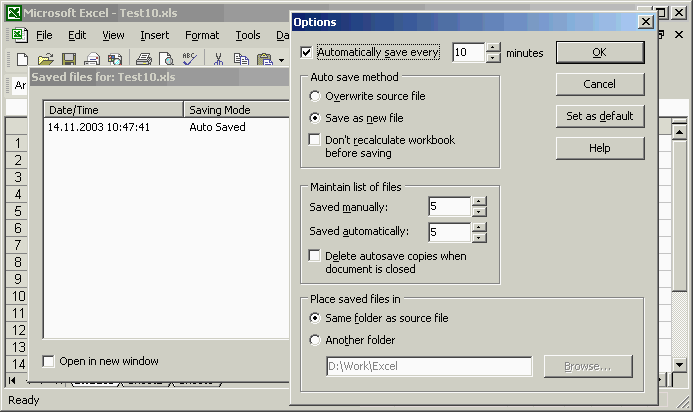Viewport: 693px width, 412px height.
Task: Open Print Preview from toolbar
Action: click(166, 58)
